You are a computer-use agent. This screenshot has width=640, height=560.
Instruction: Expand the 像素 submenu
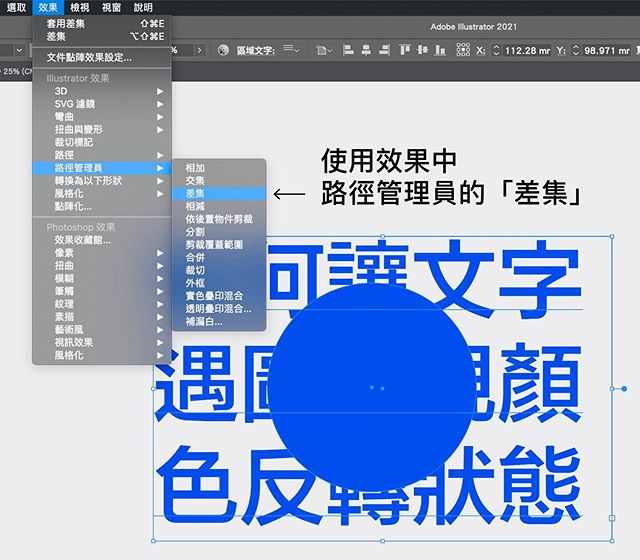click(x=102, y=253)
